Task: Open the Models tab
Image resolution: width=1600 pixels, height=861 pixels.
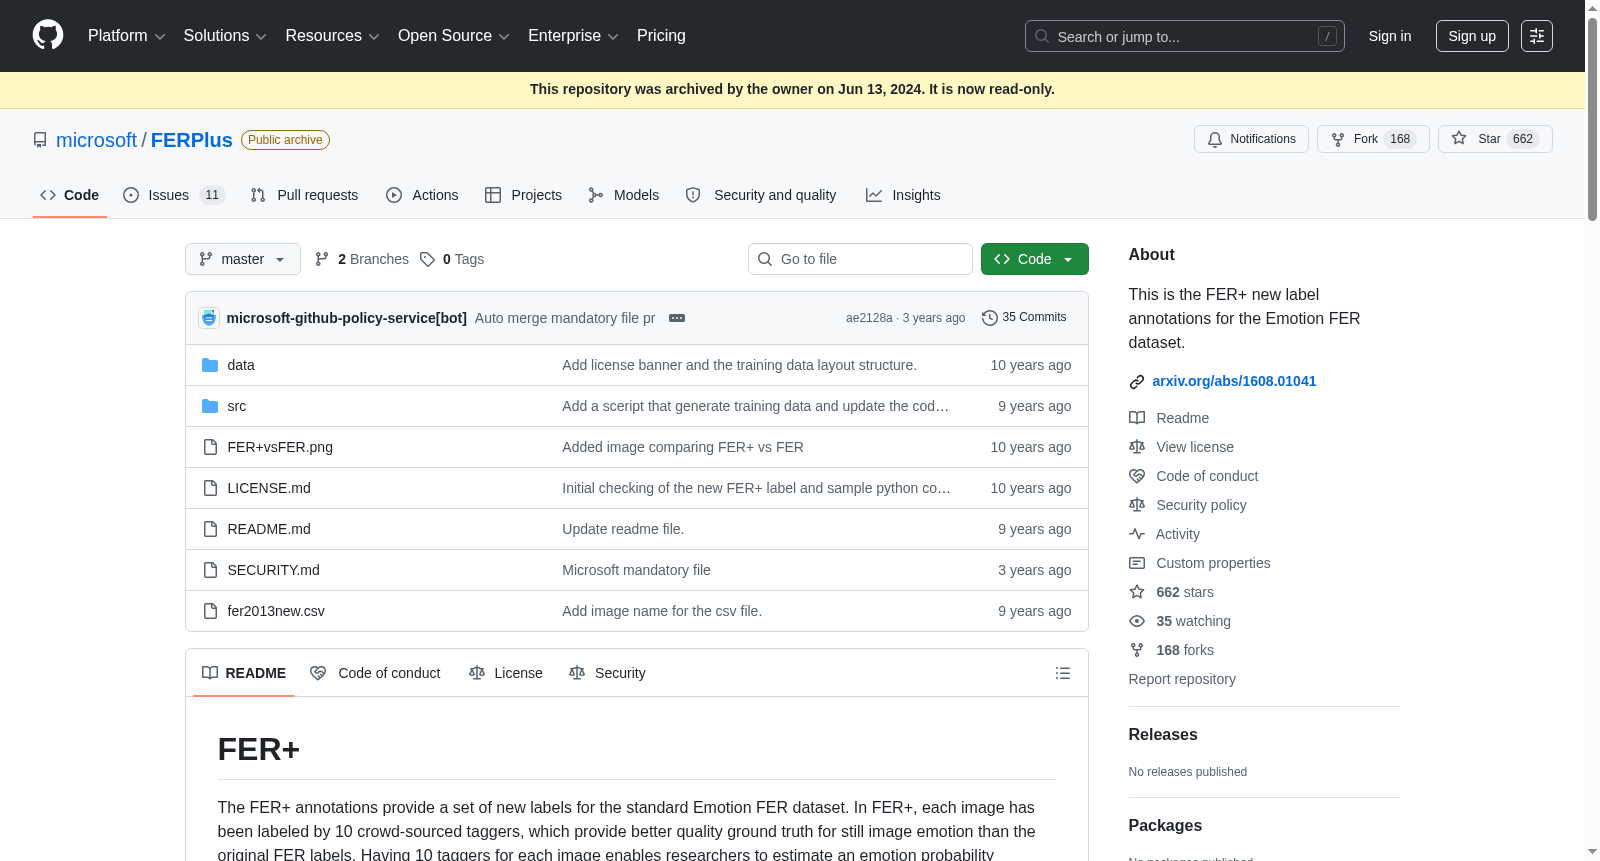Action: point(623,195)
